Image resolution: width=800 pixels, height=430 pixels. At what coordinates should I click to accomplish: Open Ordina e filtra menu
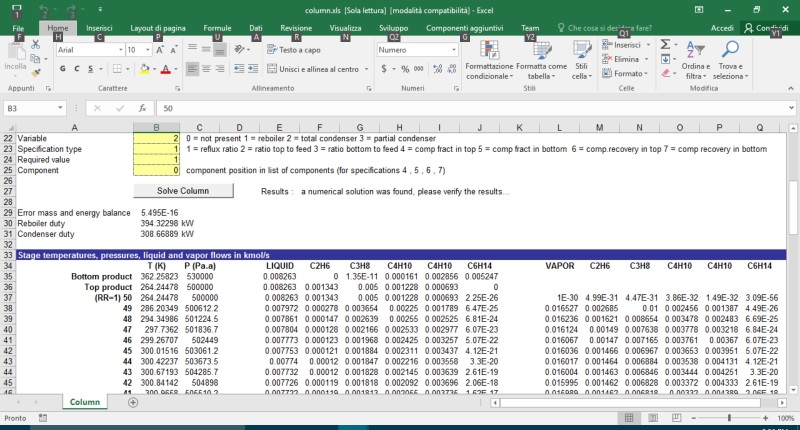tap(696, 60)
